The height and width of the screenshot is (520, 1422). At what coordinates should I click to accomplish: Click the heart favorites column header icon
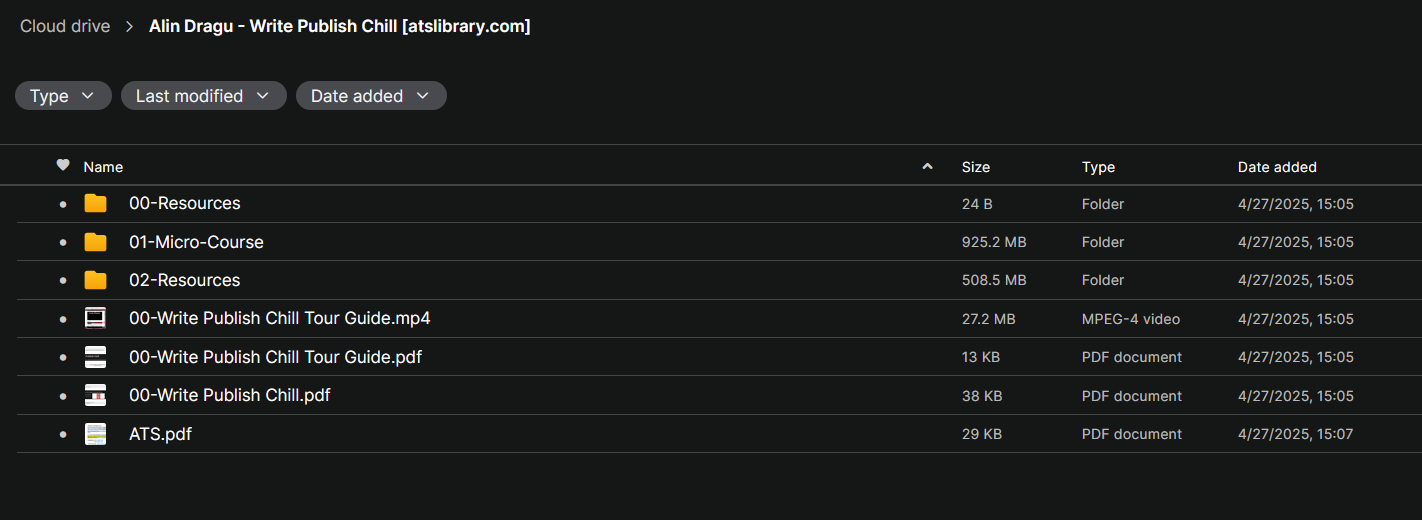tap(63, 166)
